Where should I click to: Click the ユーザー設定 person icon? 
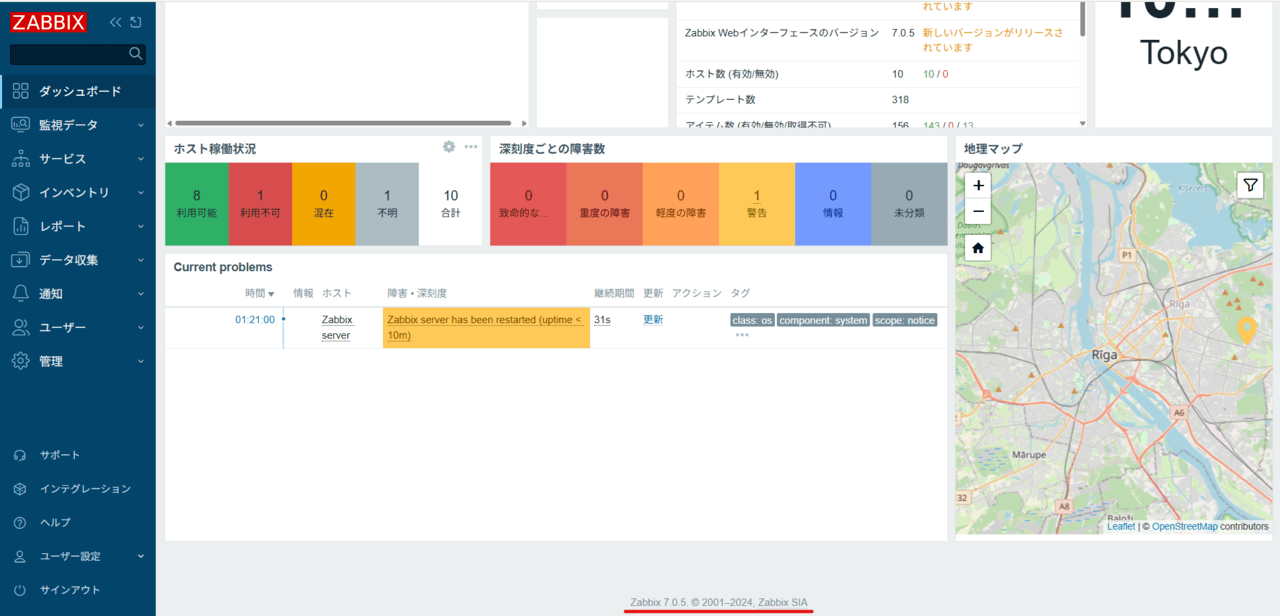coord(20,556)
